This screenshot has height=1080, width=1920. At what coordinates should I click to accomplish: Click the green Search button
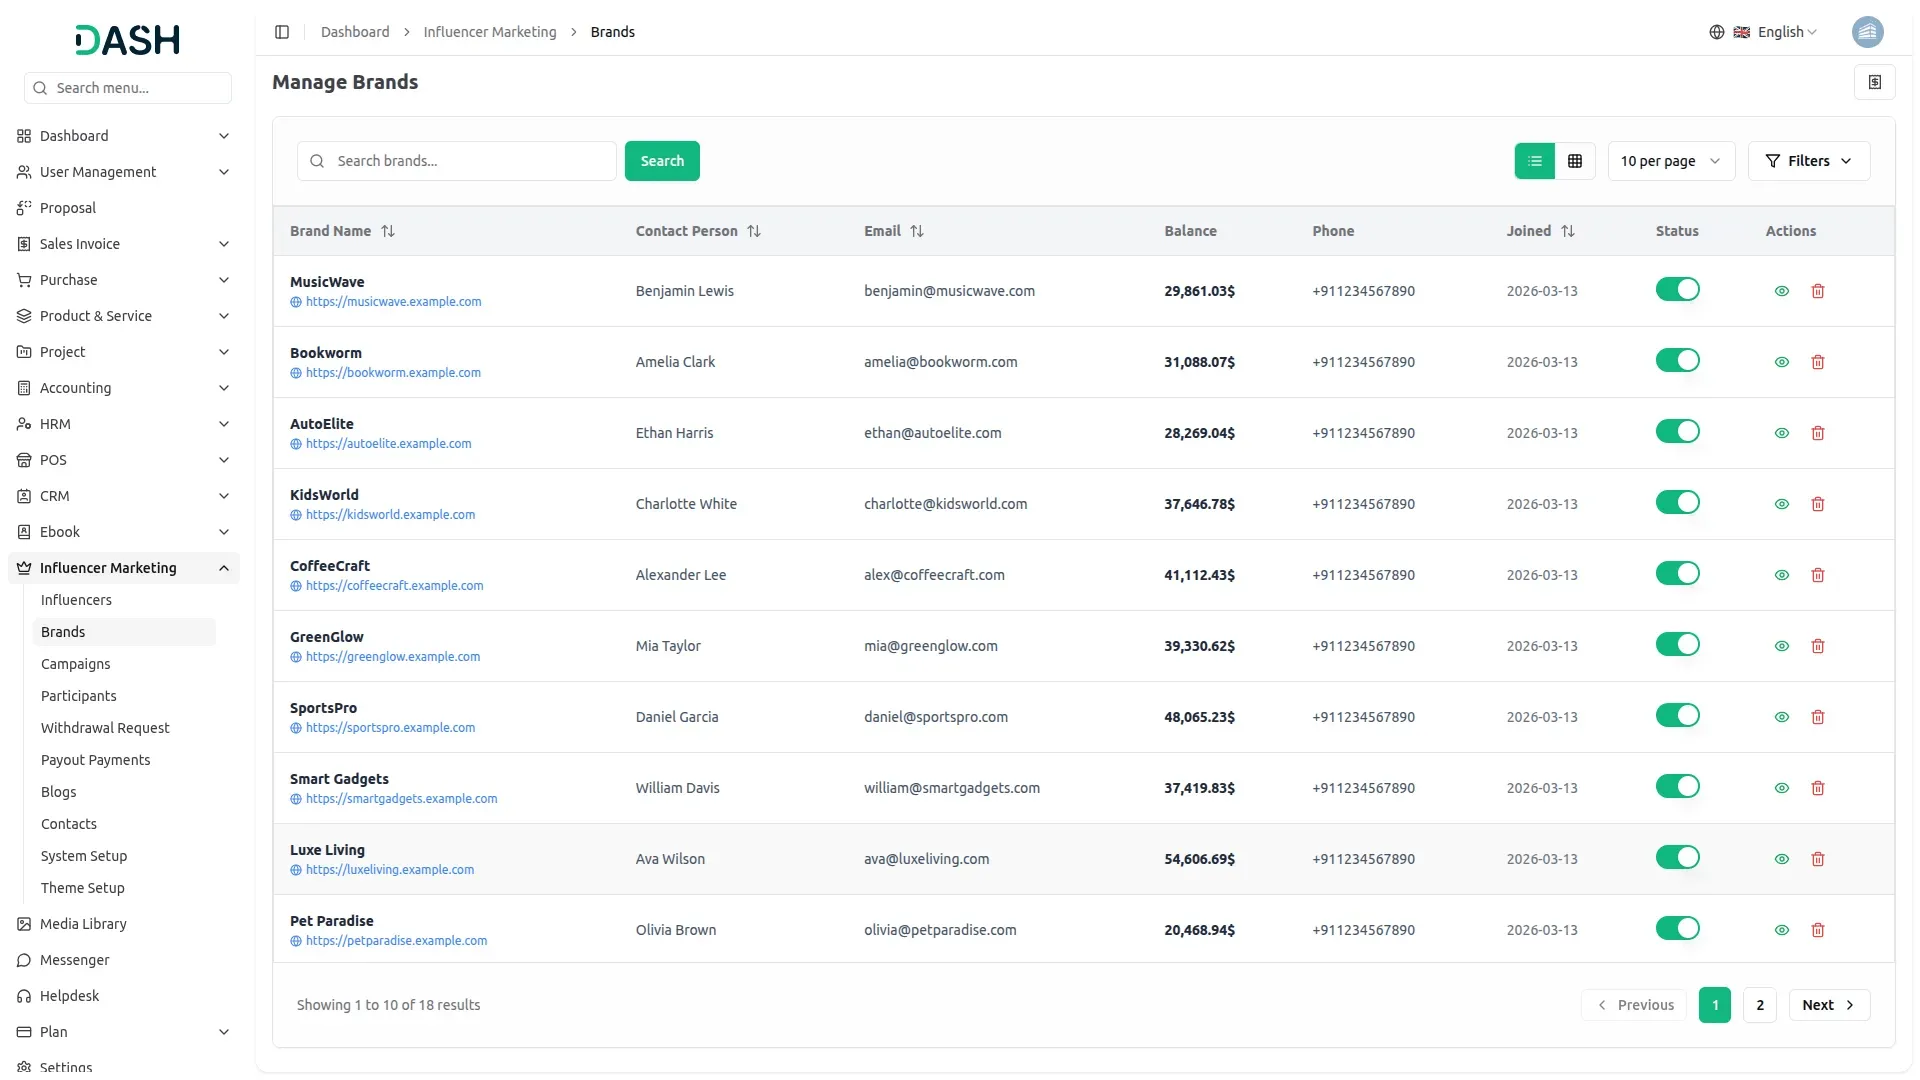(662, 161)
